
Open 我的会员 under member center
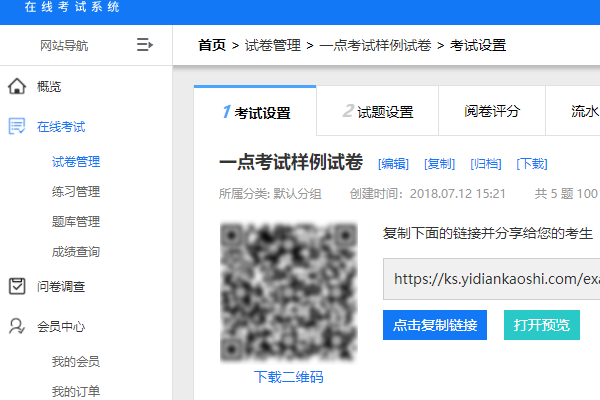(x=76, y=361)
